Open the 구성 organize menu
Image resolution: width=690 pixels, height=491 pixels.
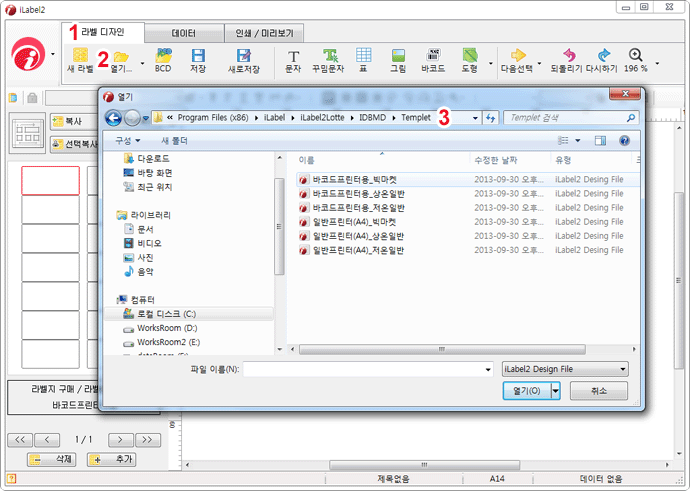[x=128, y=141]
